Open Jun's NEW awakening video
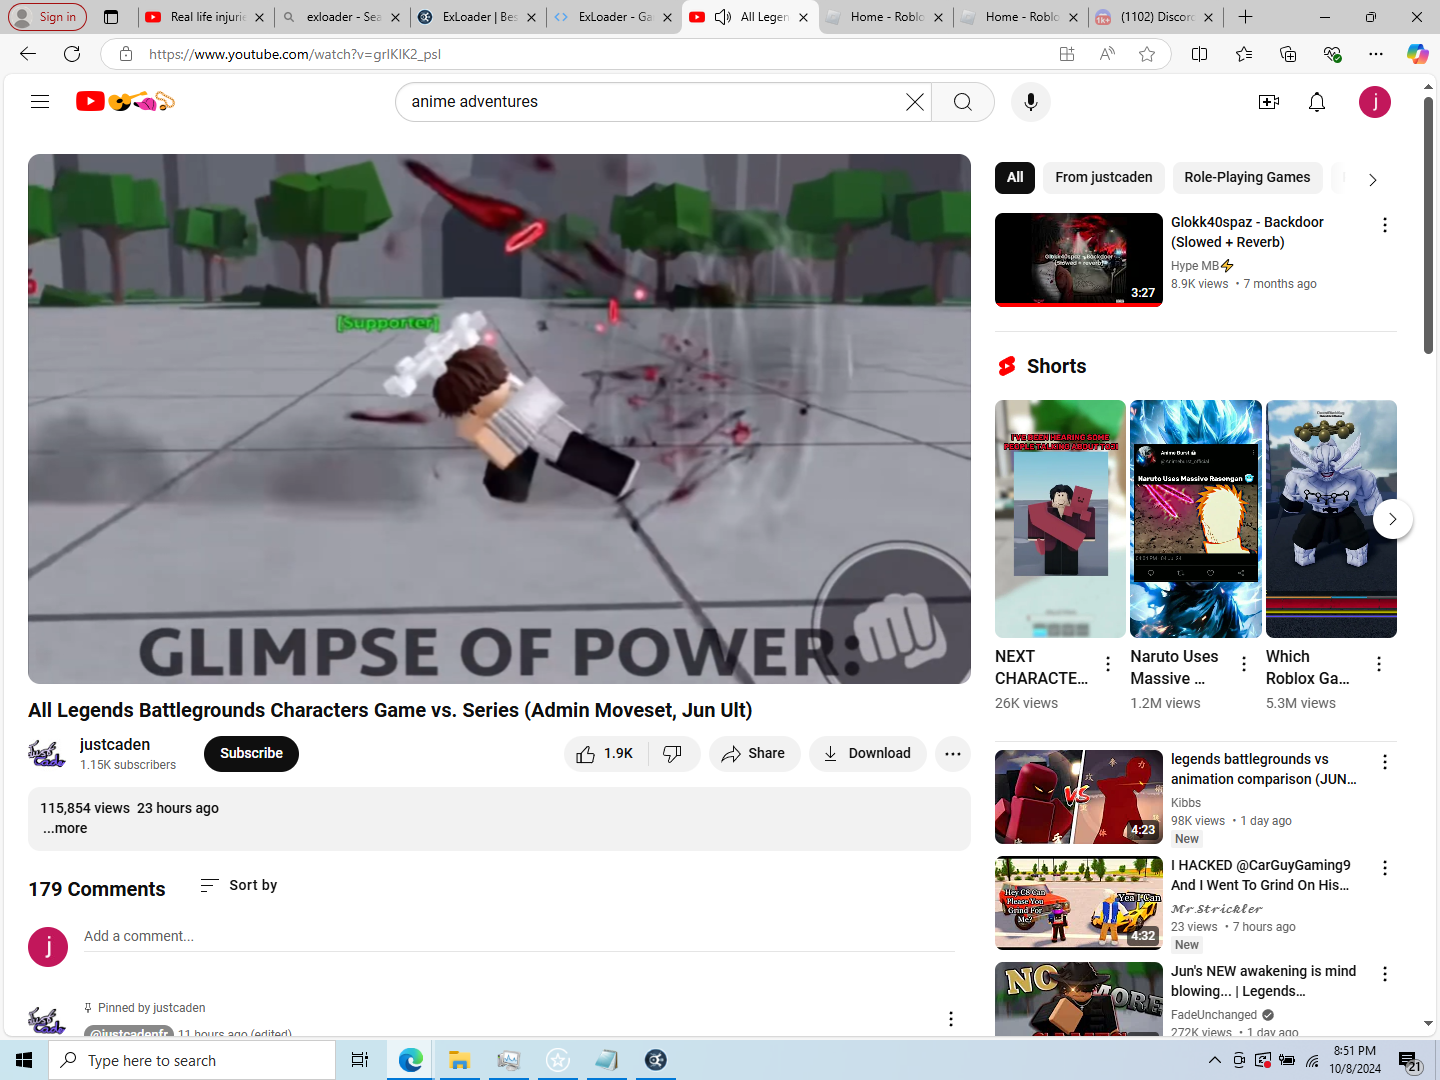The height and width of the screenshot is (1080, 1440). click(1079, 998)
